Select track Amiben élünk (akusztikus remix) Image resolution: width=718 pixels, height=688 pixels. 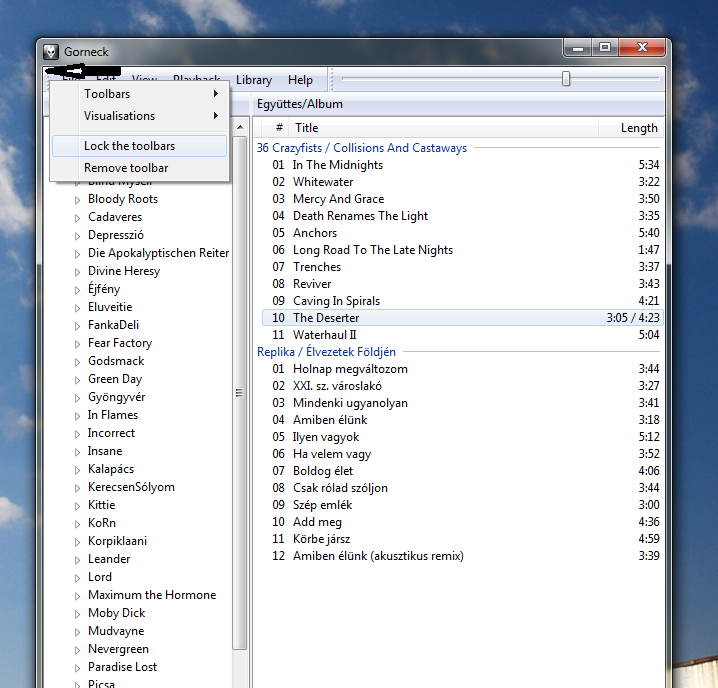click(x=462, y=556)
